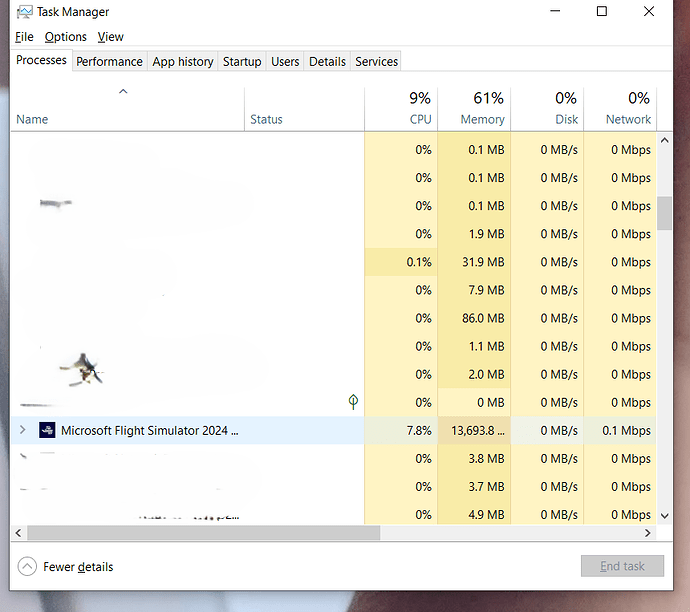
Task: Switch to the App history tab
Action: coord(183,62)
